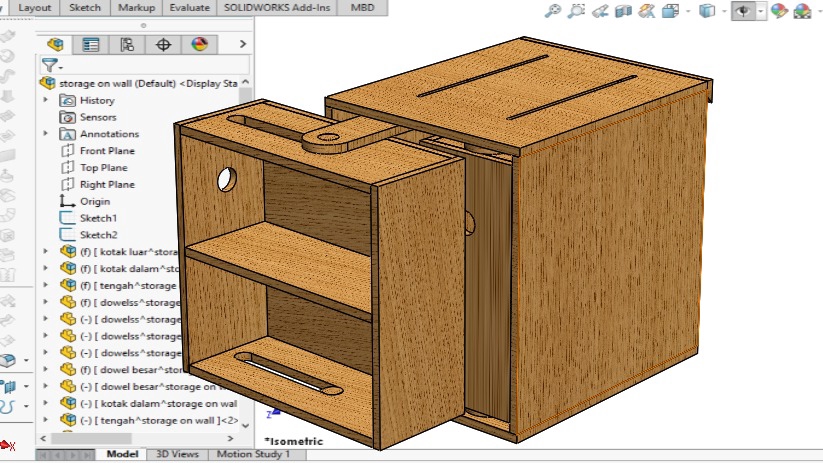Click the Sketch1 icon in tree
Image resolution: width=823 pixels, height=463 pixels.
coord(67,218)
